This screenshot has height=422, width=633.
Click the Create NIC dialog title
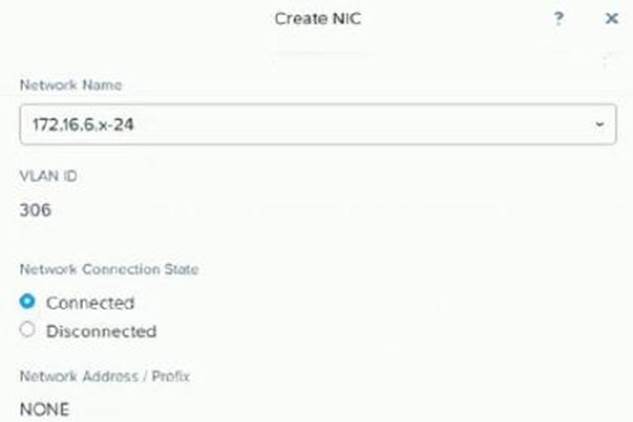(316, 19)
